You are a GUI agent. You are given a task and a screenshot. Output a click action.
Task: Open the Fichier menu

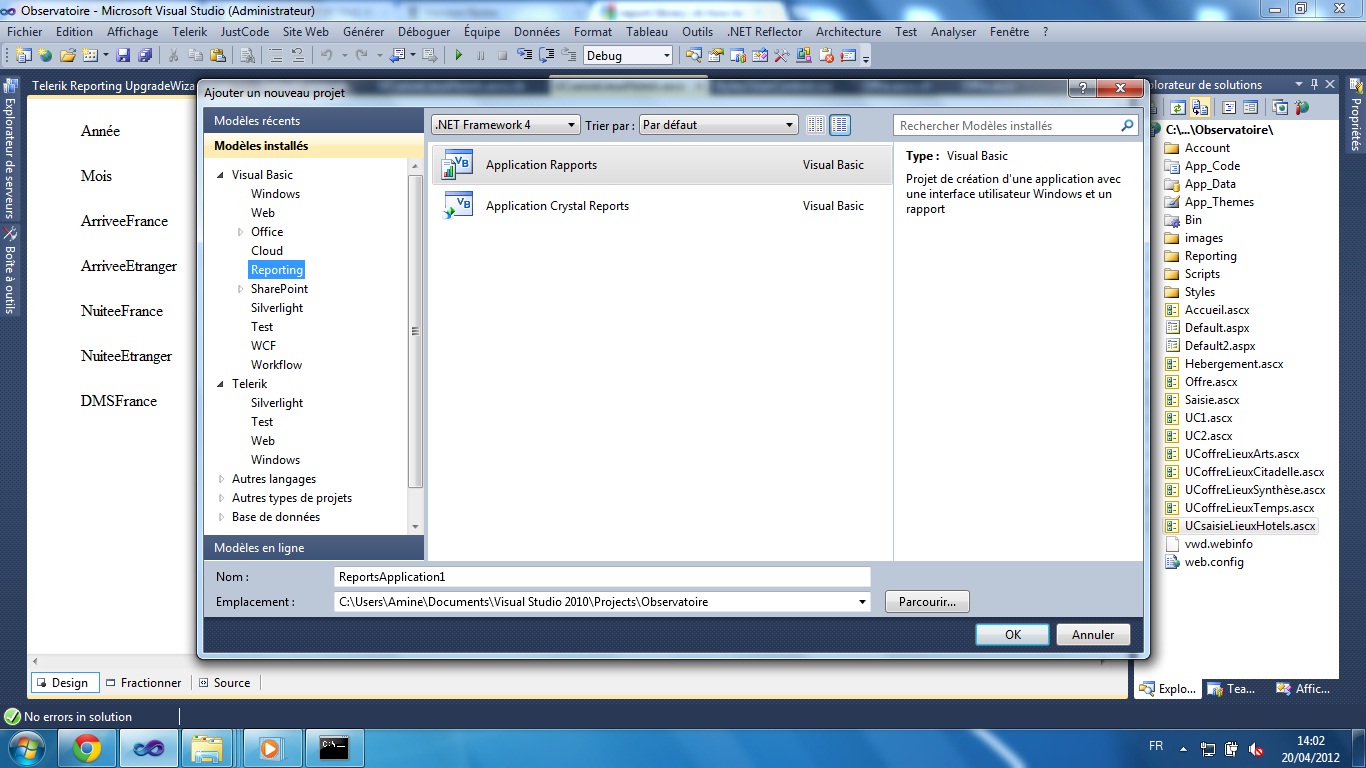tap(25, 32)
